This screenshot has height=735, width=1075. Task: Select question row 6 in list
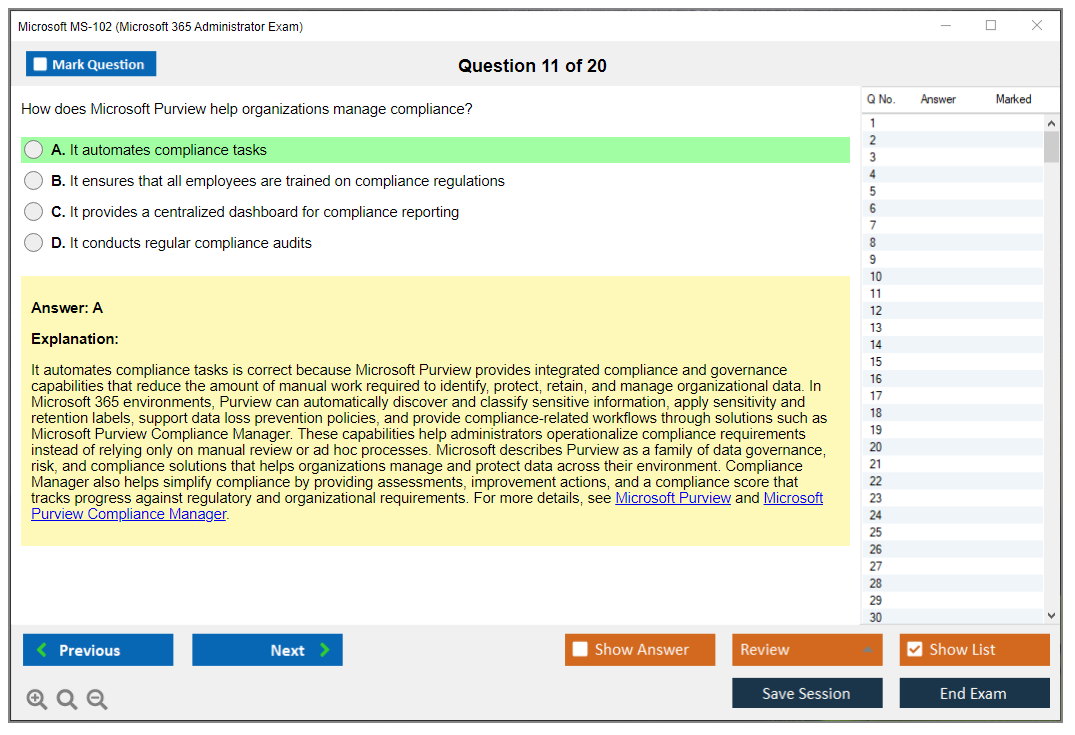pyautogui.click(x=952, y=208)
